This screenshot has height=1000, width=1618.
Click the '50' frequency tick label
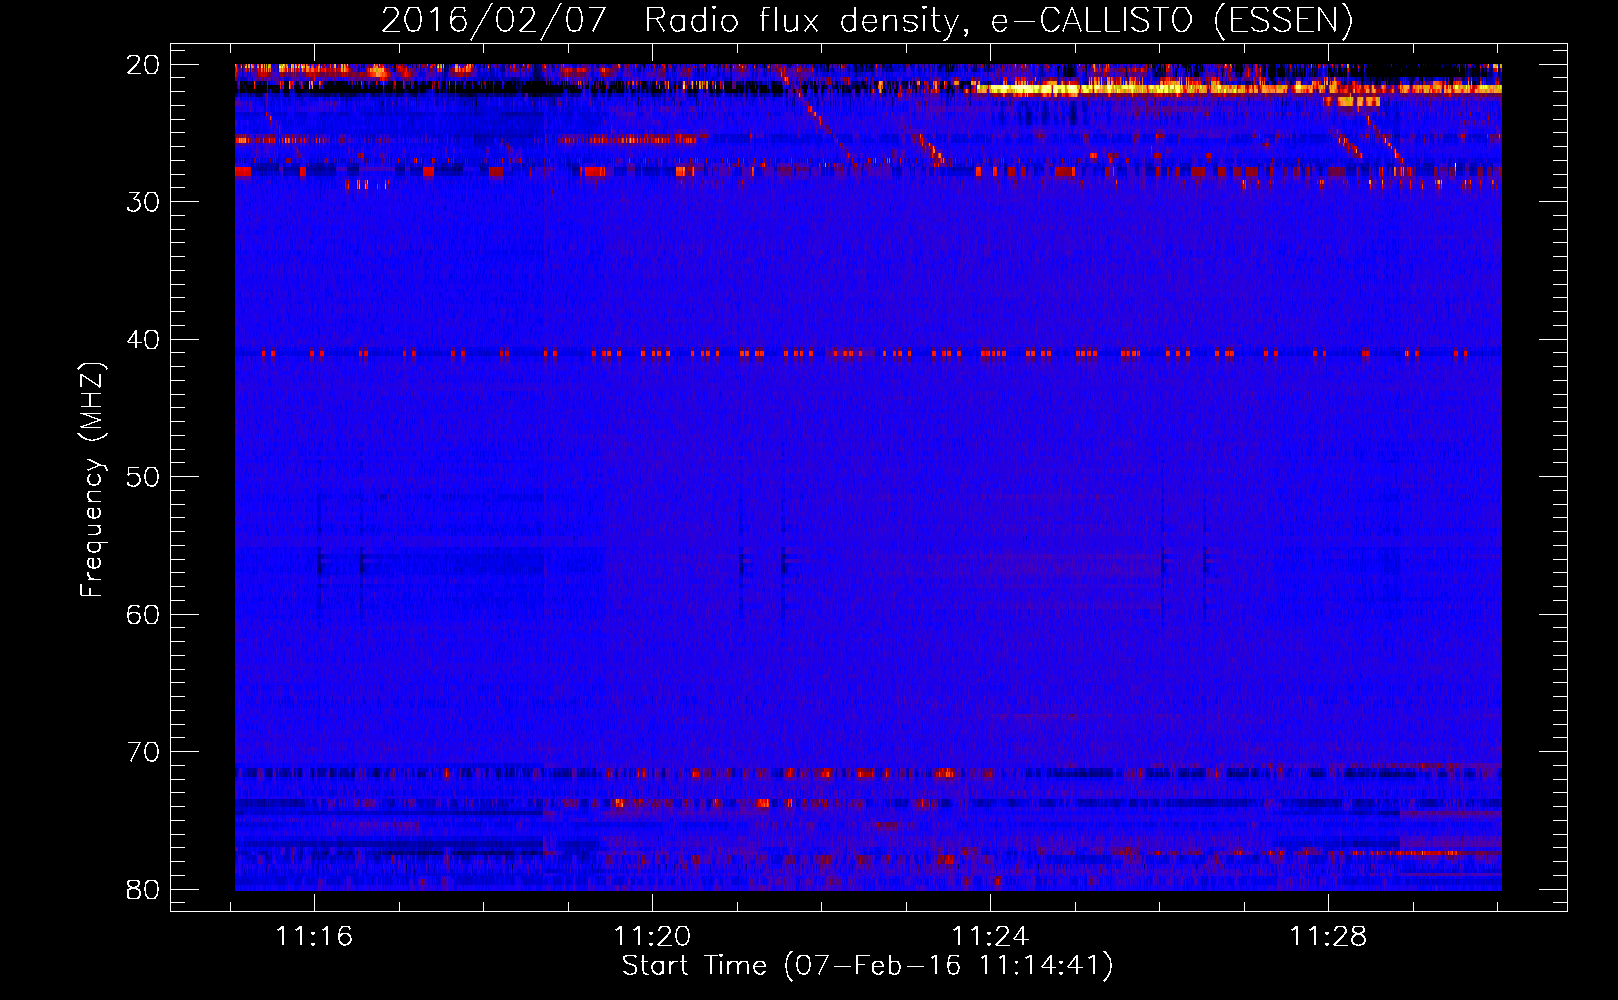point(144,477)
